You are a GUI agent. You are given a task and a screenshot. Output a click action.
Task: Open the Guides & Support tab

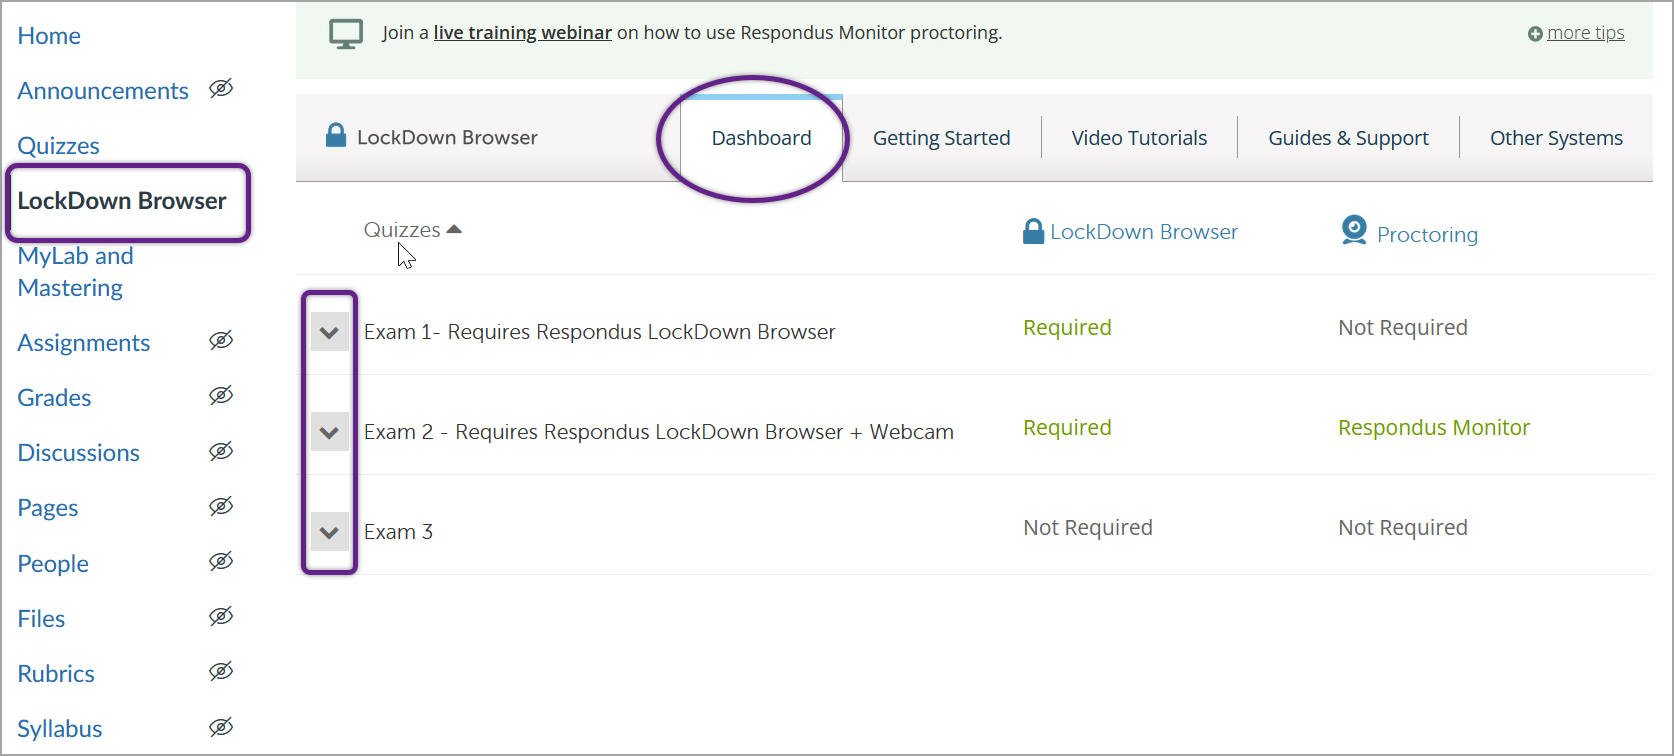pyautogui.click(x=1348, y=138)
